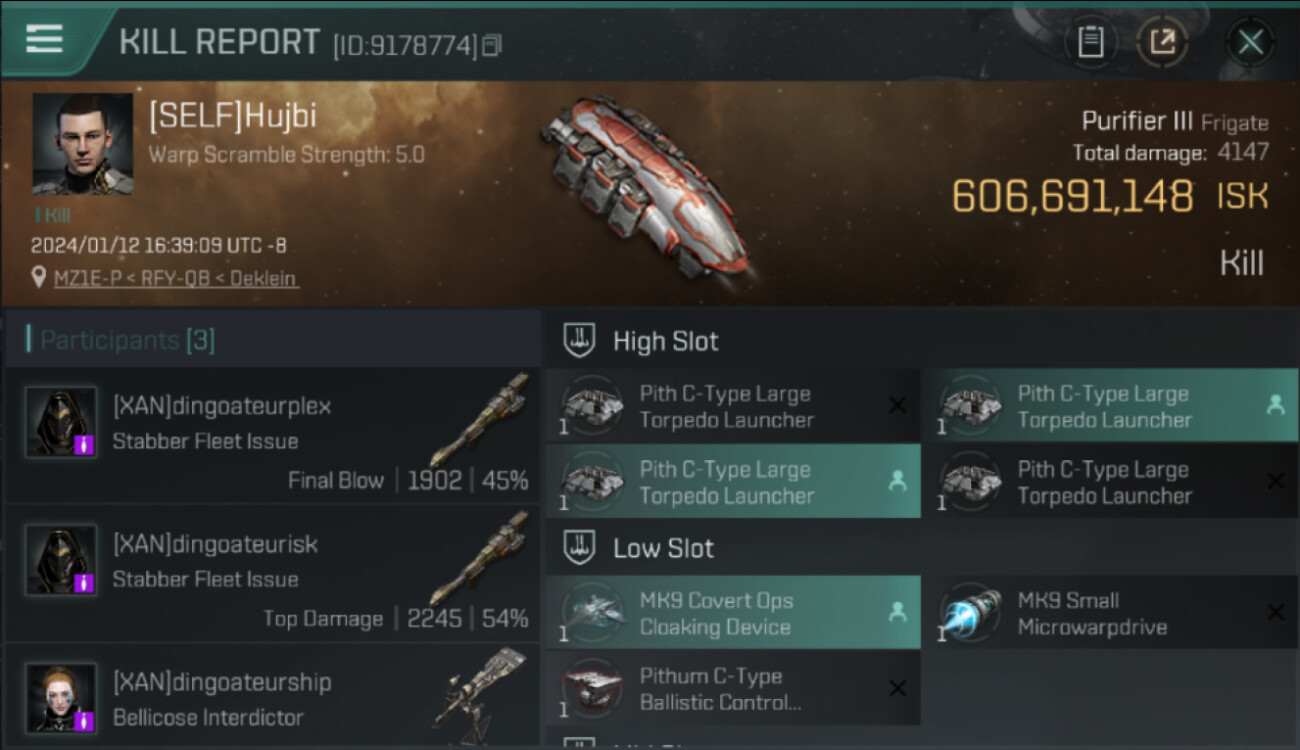Select MK9 Small Microwarpdrive module

(1110, 613)
